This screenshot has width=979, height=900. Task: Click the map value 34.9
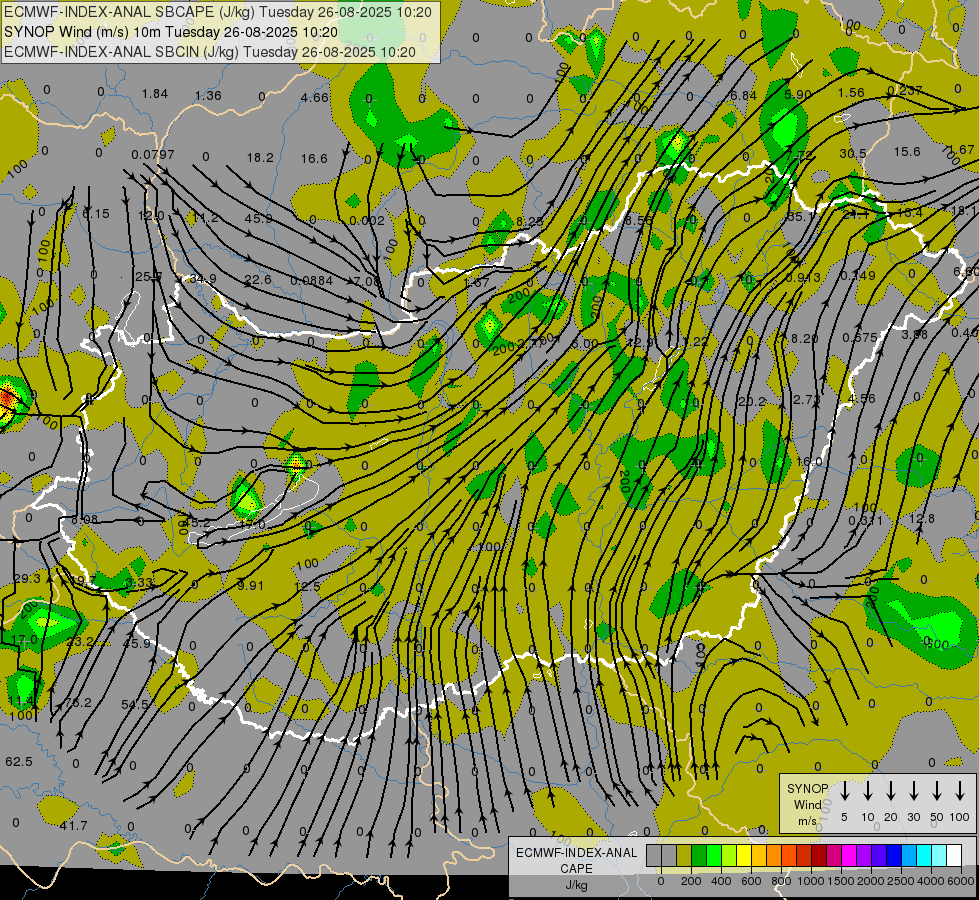203,278
